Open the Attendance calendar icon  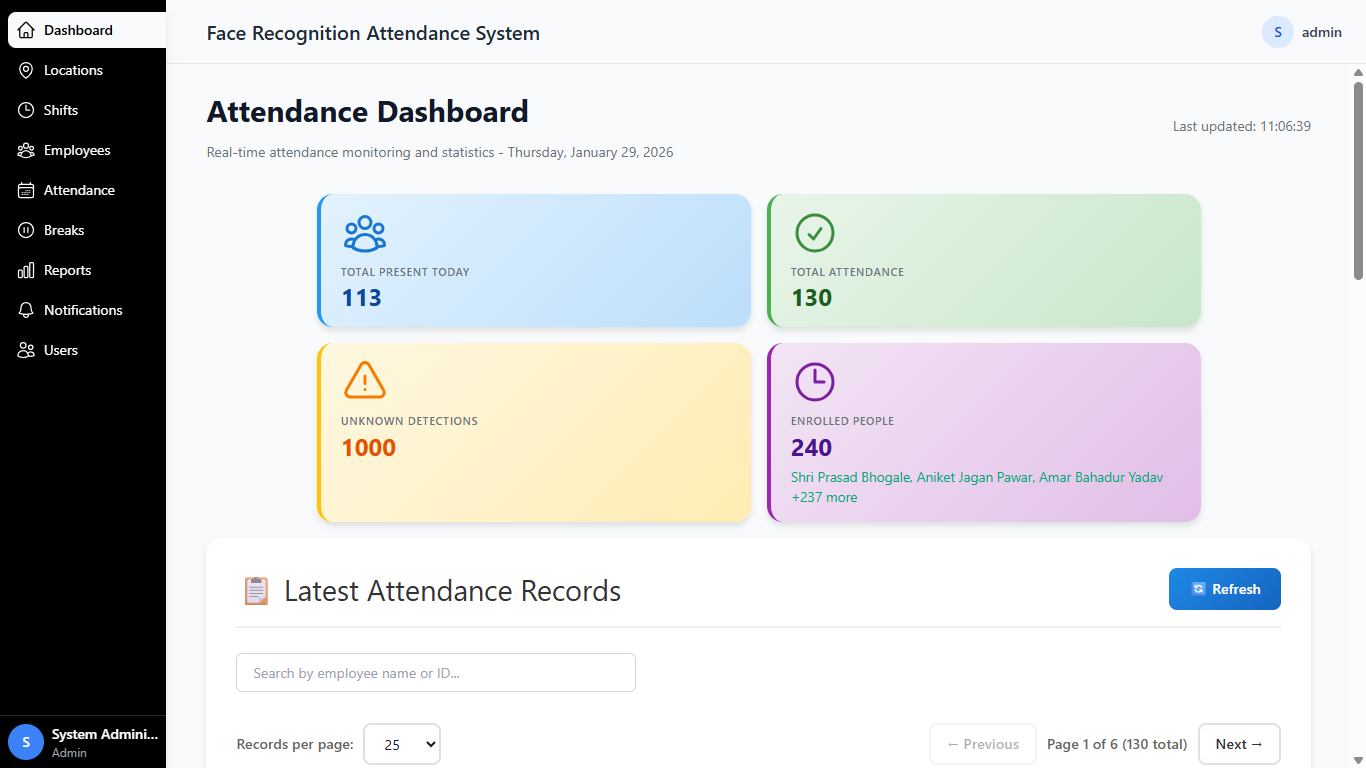pyautogui.click(x=25, y=190)
